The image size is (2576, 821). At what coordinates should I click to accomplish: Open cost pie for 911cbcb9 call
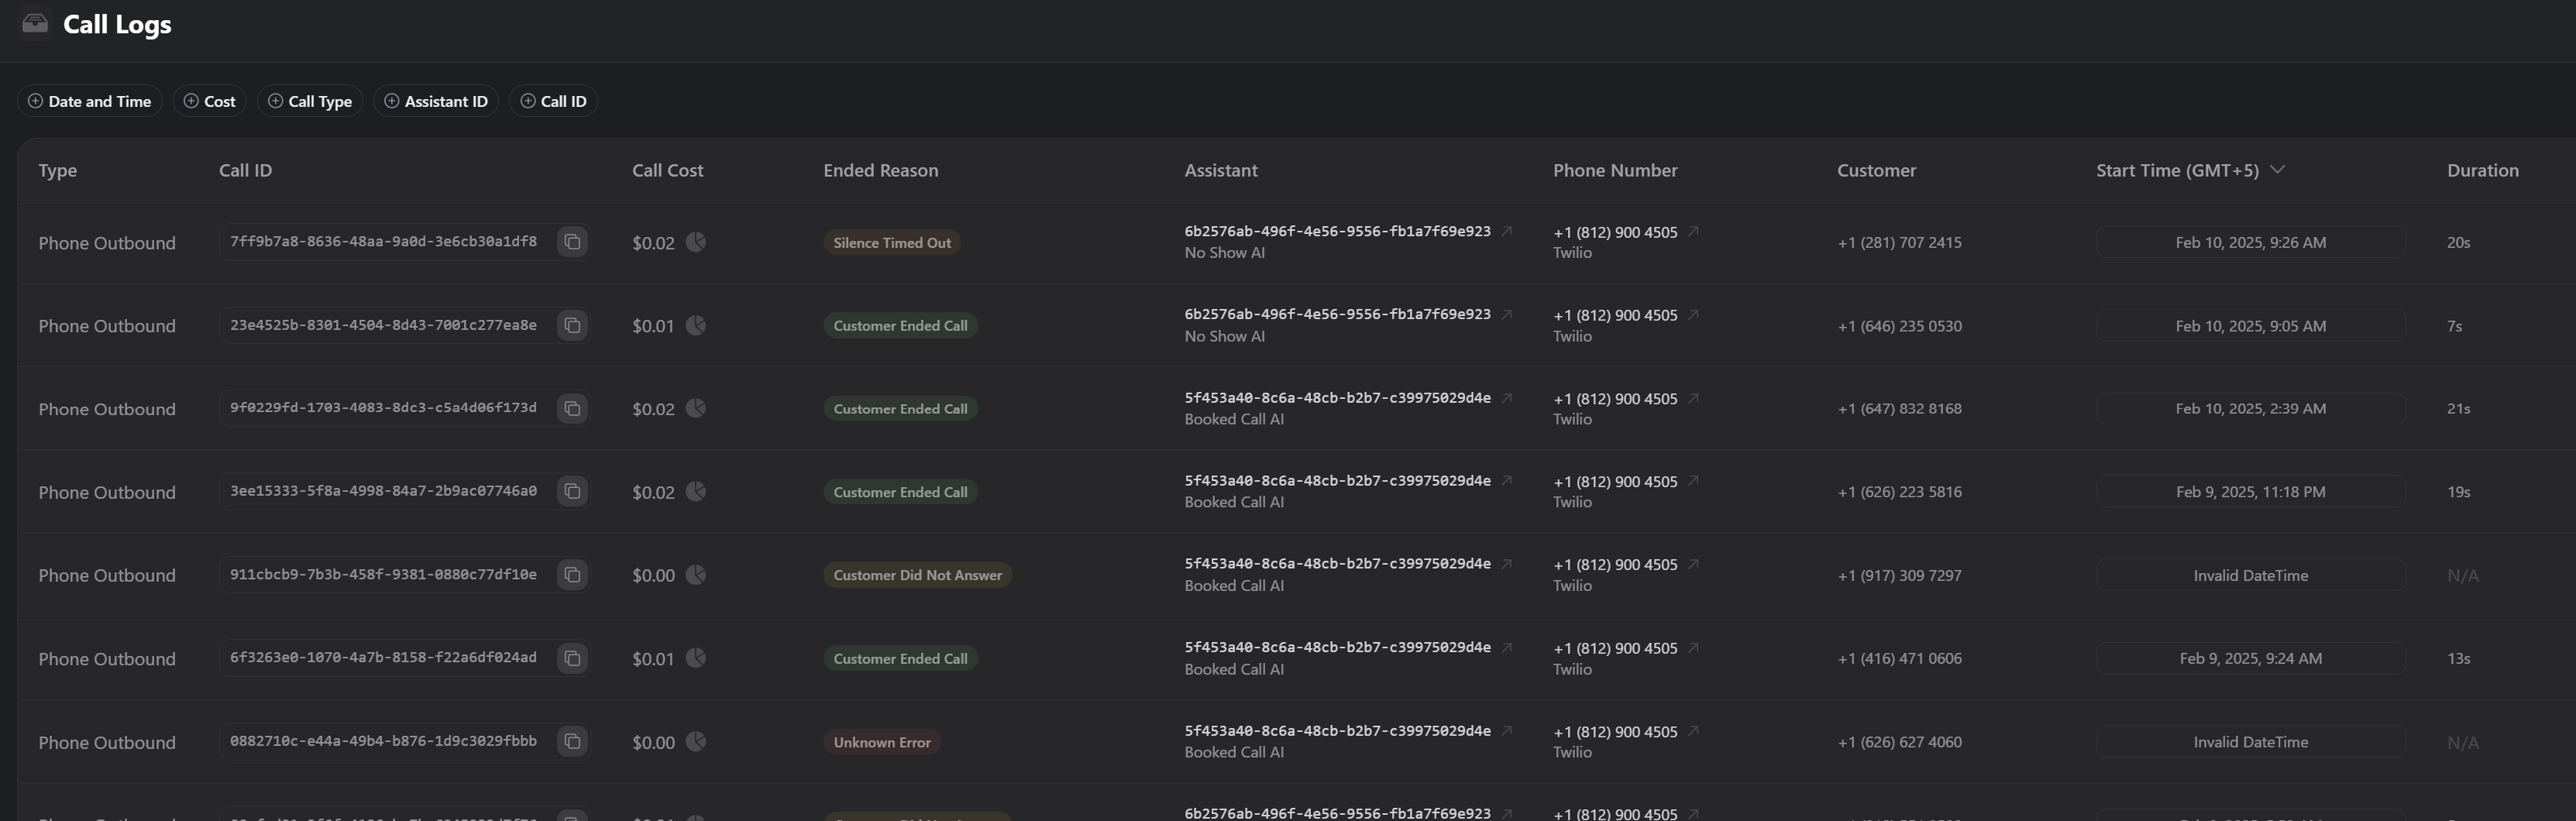696,575
